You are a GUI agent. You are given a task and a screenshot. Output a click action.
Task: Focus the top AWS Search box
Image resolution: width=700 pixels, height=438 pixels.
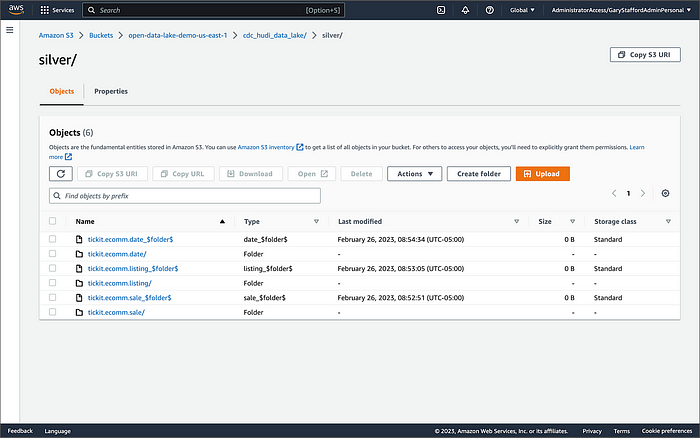pyautogui.click(x=213, y=10)
